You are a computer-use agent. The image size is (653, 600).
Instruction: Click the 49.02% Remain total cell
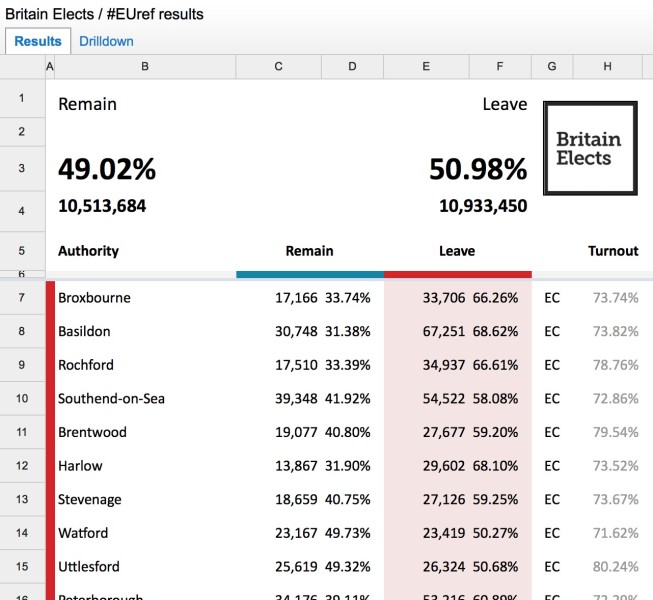107,170
